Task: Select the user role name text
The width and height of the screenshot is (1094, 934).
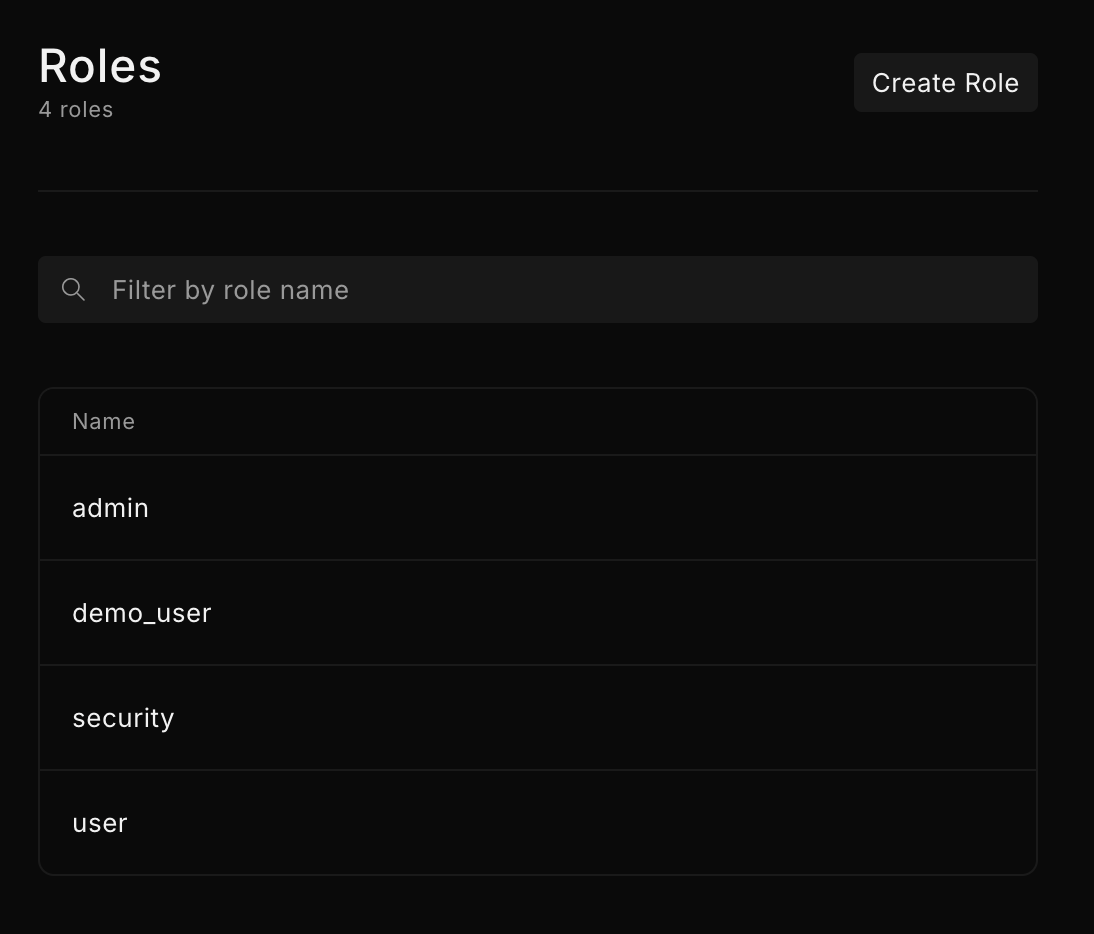Action: 100,823
